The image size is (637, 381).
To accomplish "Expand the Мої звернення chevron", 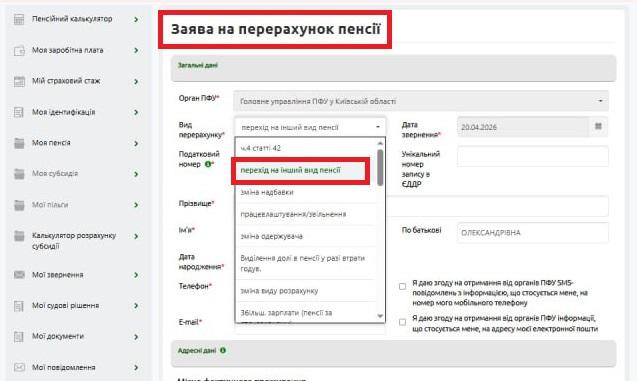I will coord(136,275).
